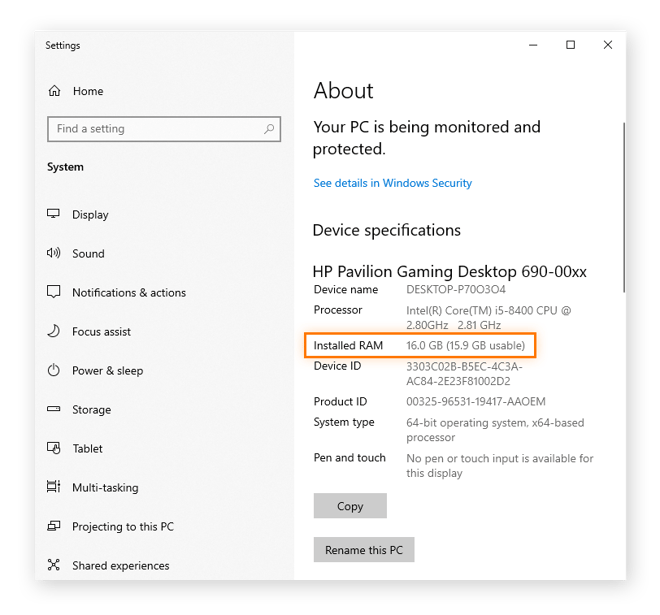Viewport: 660px width, 615px height.
Task: Click the Device ID value 3303C02B-B5EC-4C3A
Action: [x=464, y=373]
